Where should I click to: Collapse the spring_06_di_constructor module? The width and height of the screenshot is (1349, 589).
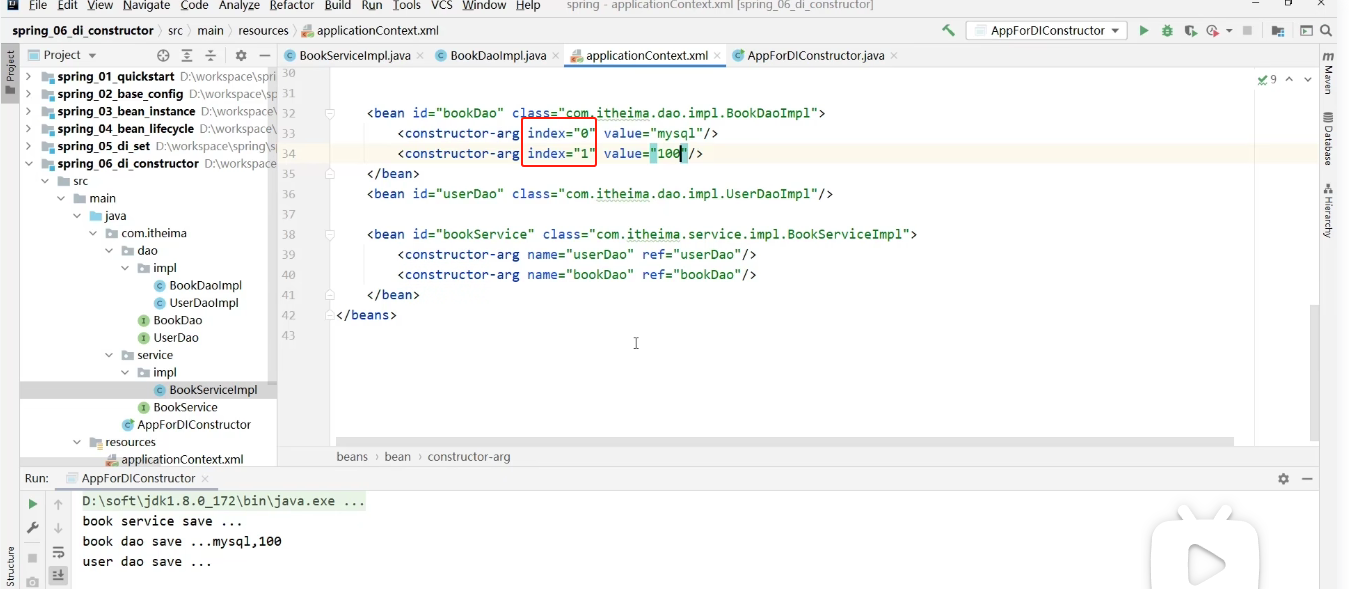tap(28, 164)
